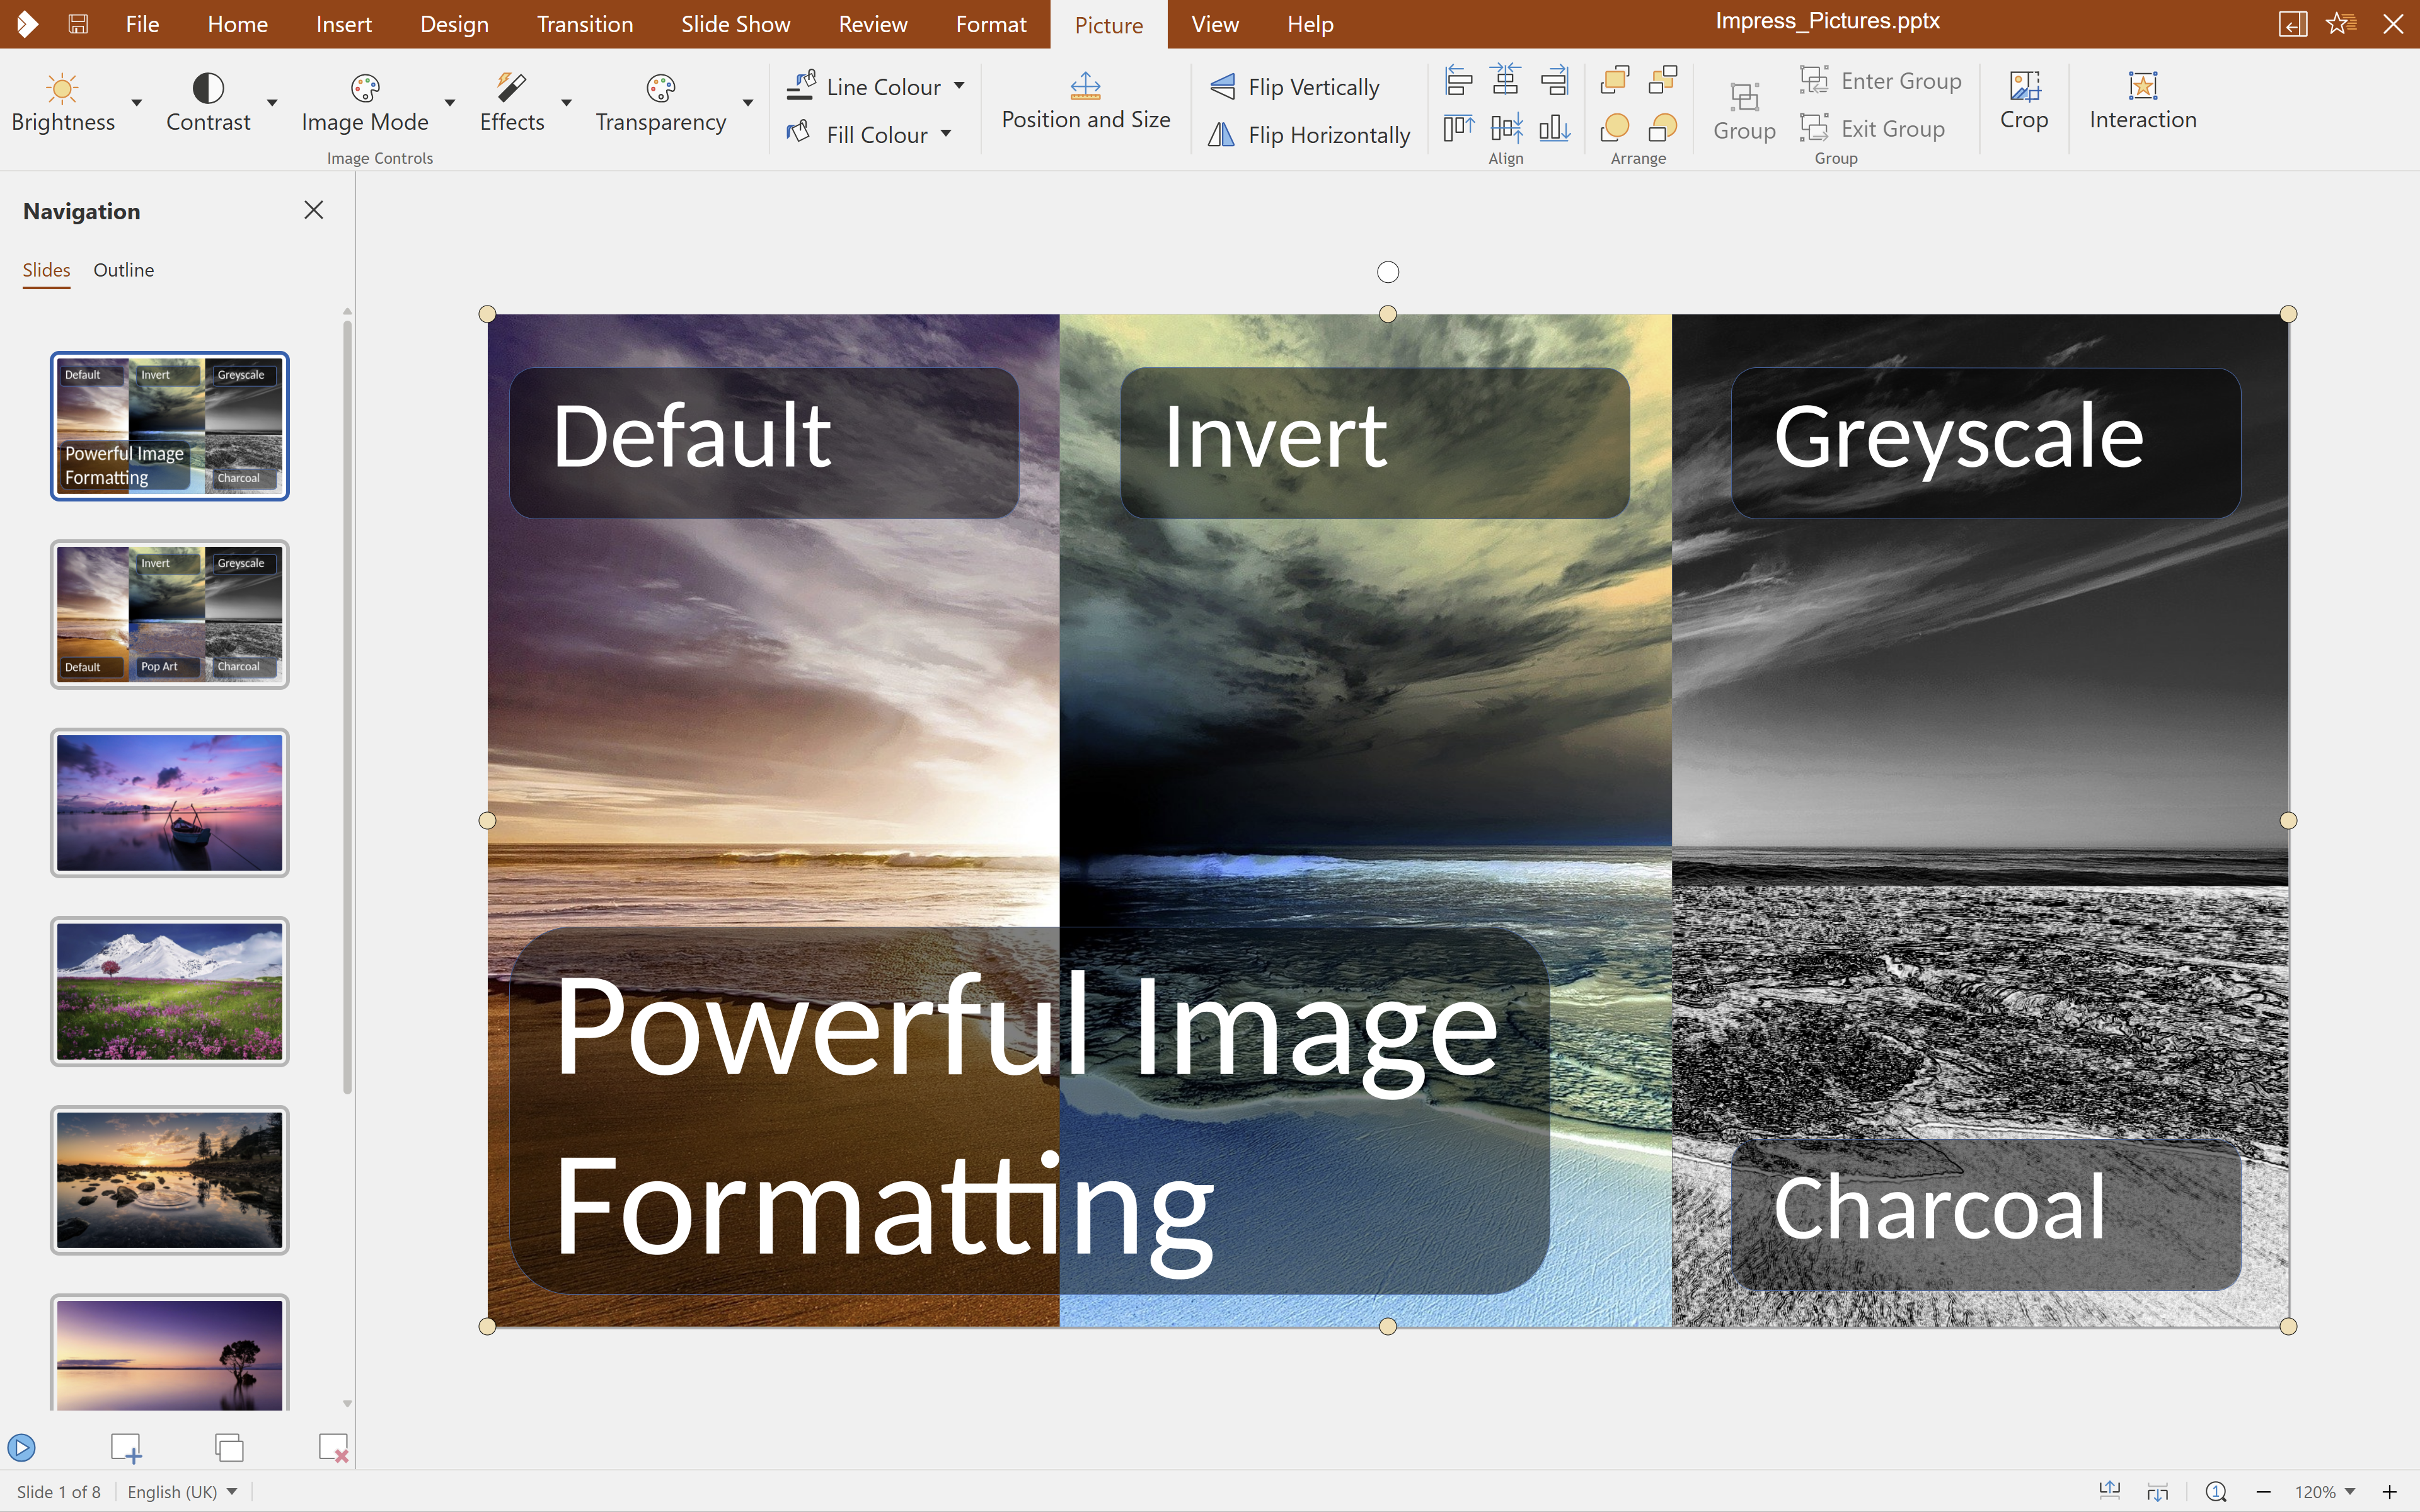The image size is (2420, 1512).
Task: Click the image rotation handle
Action: [1388, 271]
